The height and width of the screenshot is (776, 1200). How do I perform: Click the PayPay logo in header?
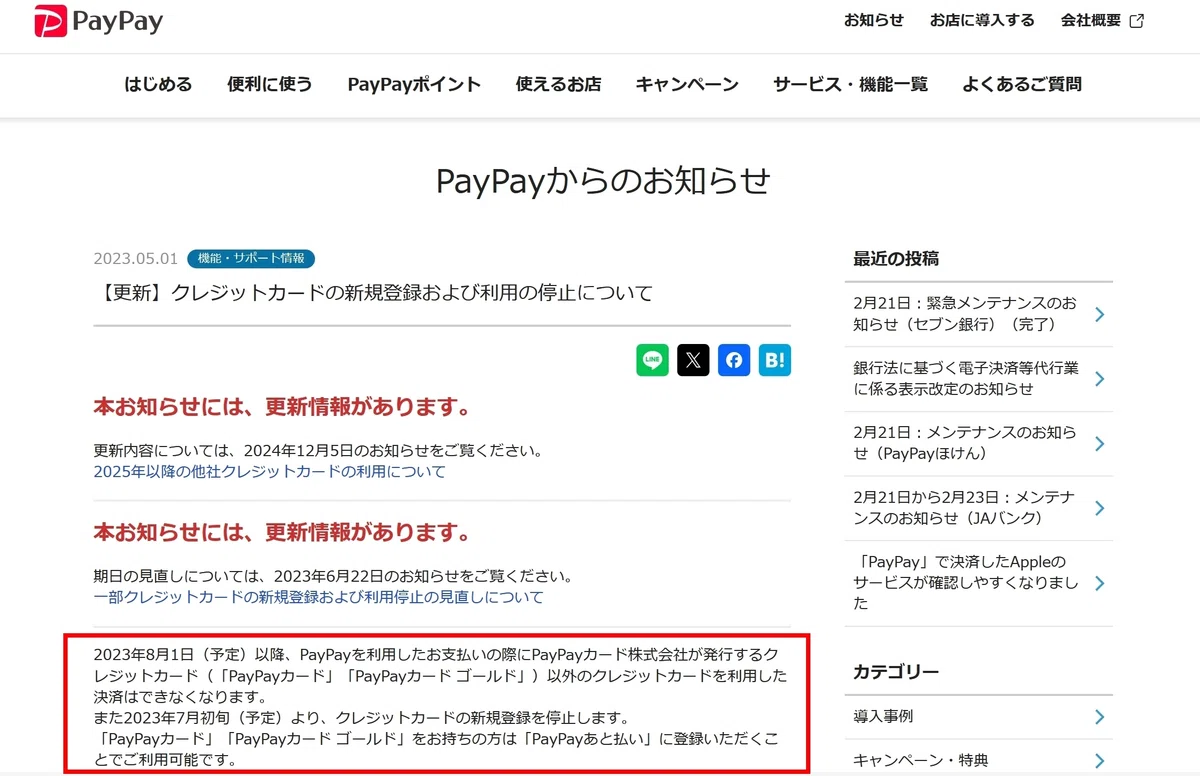[99, 21]
